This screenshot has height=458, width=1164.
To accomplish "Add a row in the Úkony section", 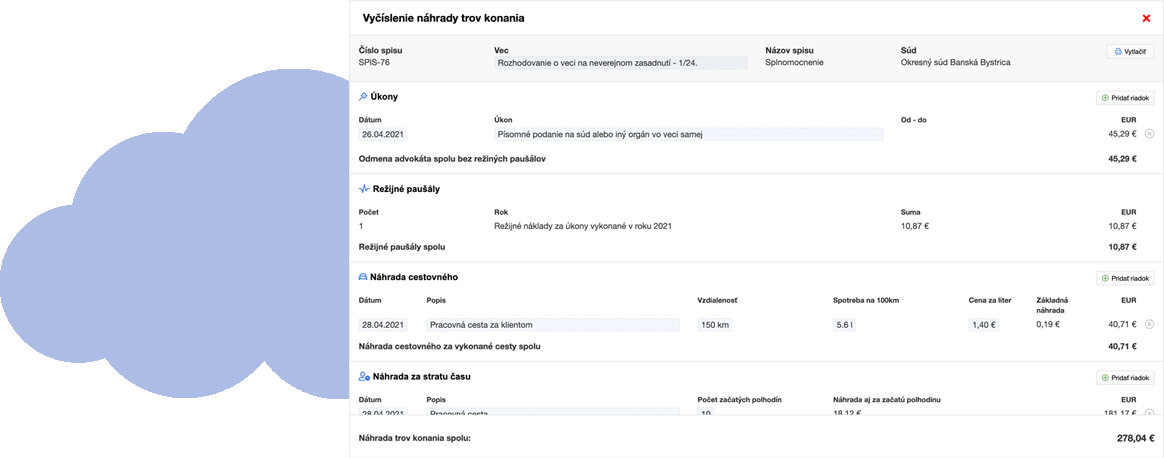I will (1125, 98).
